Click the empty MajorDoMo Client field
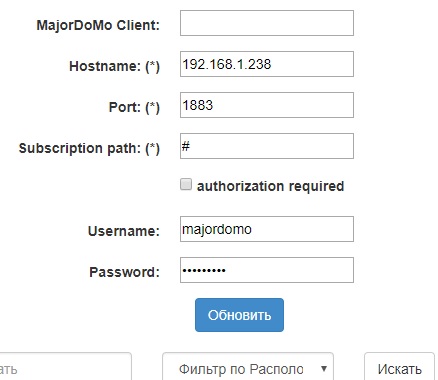This screenshot has height=380, width=438. point(267,23)
